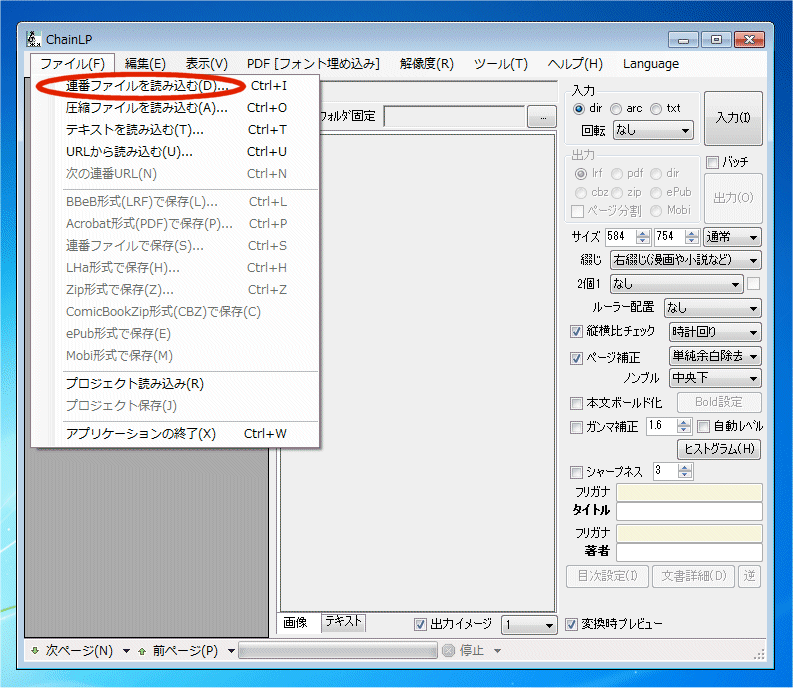Open the 2個1 dropdown
Viewport: 793px width, 688px height.
676,284
